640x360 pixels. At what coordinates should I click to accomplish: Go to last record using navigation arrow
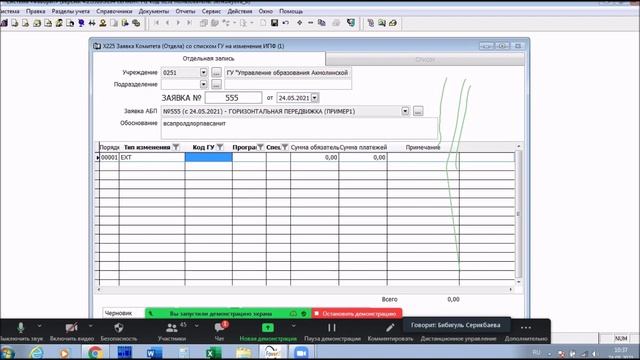(189, 23)
